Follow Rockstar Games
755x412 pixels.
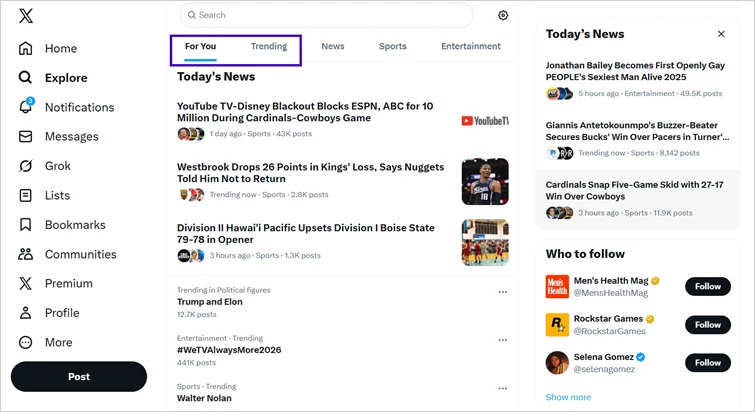(708, 325)
